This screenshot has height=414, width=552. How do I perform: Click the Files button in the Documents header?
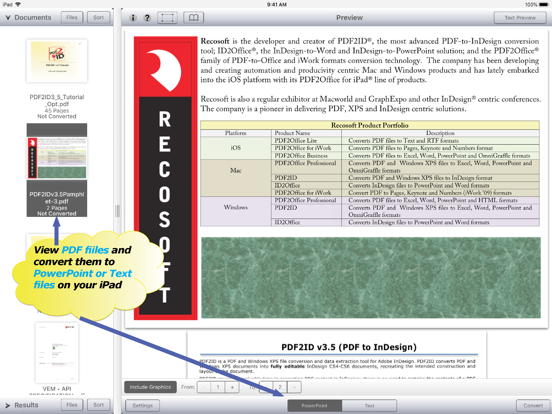click(x=72, y=18)
